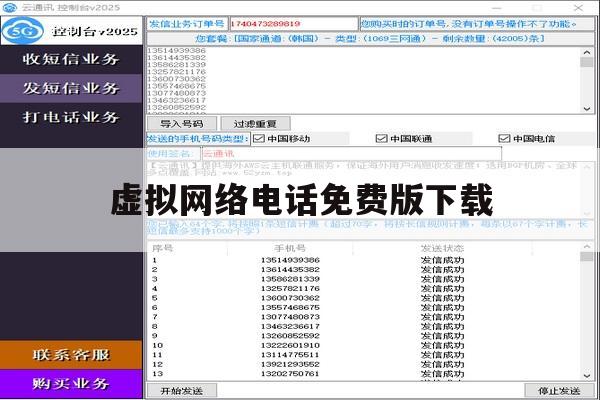The image size is (600, 400).
Task: Select row with number 13114775511 in table
Action: pos(364,355)
